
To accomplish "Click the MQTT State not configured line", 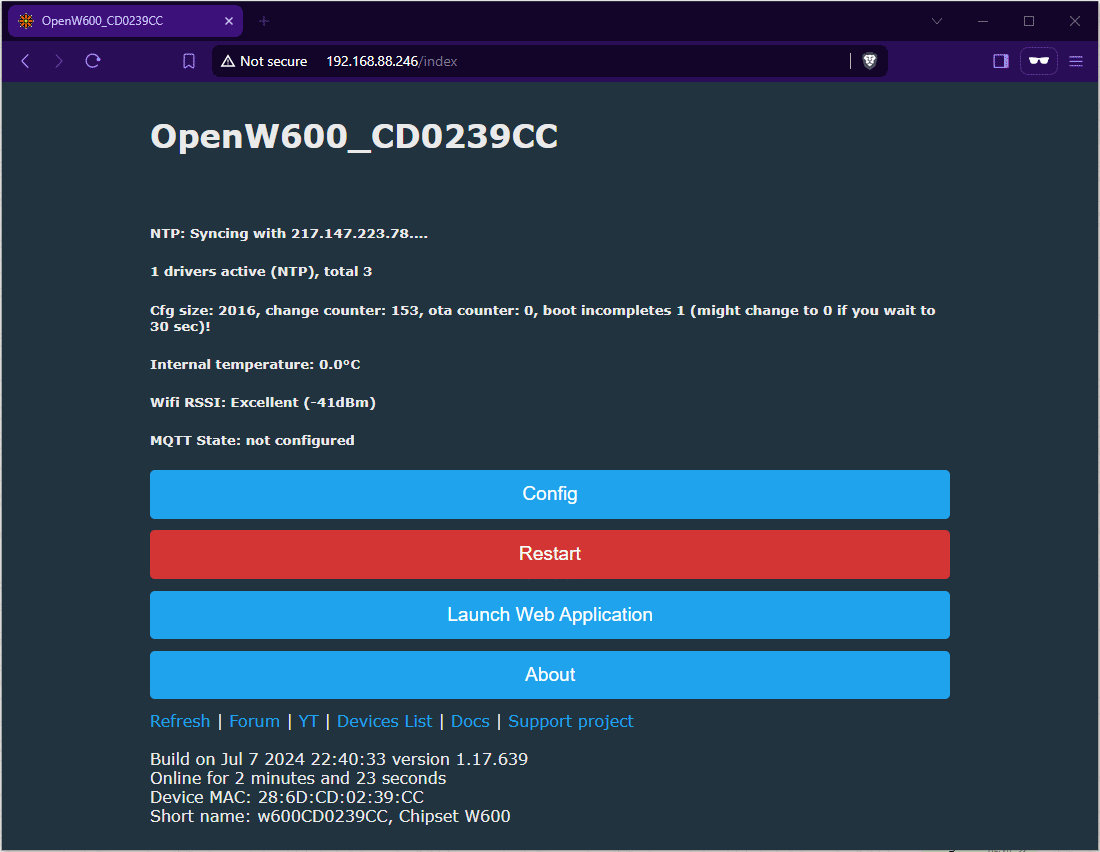I will [x=253, y=440].
